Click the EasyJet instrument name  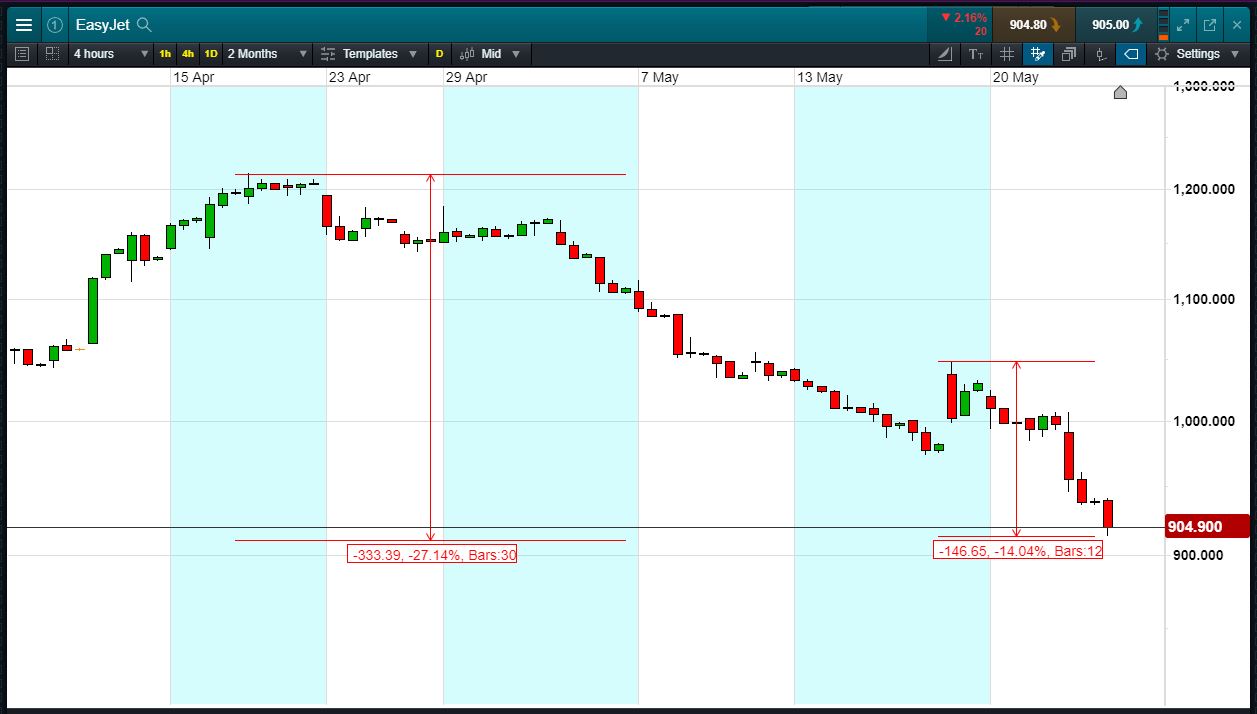coord(102,25)
